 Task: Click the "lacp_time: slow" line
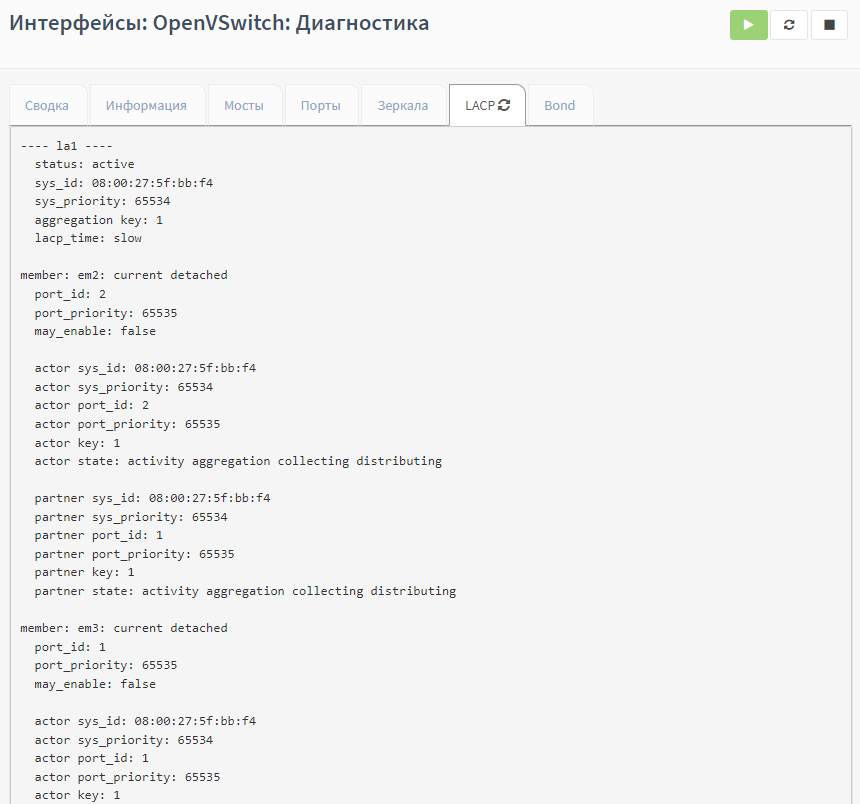click(x=88, y=238)
